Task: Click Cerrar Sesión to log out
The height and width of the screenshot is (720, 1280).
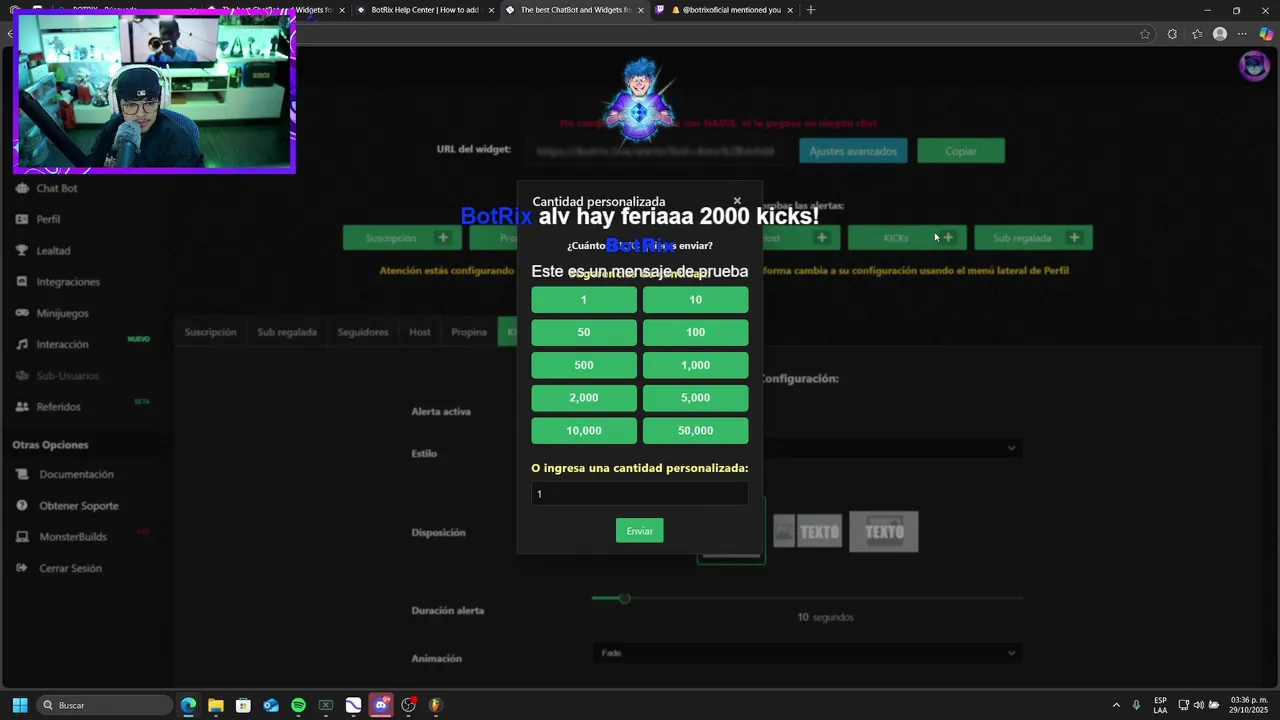Action: click(x=70, y=568)
